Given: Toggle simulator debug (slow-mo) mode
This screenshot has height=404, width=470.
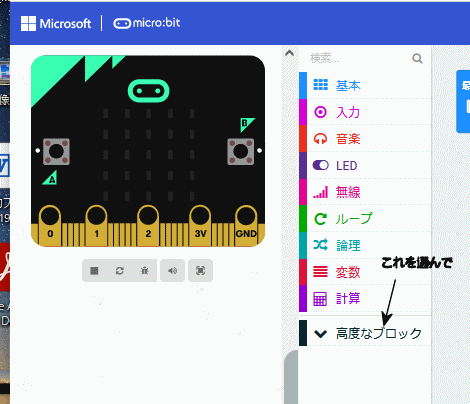Looking at the screenshot, I should coord(144,270).
